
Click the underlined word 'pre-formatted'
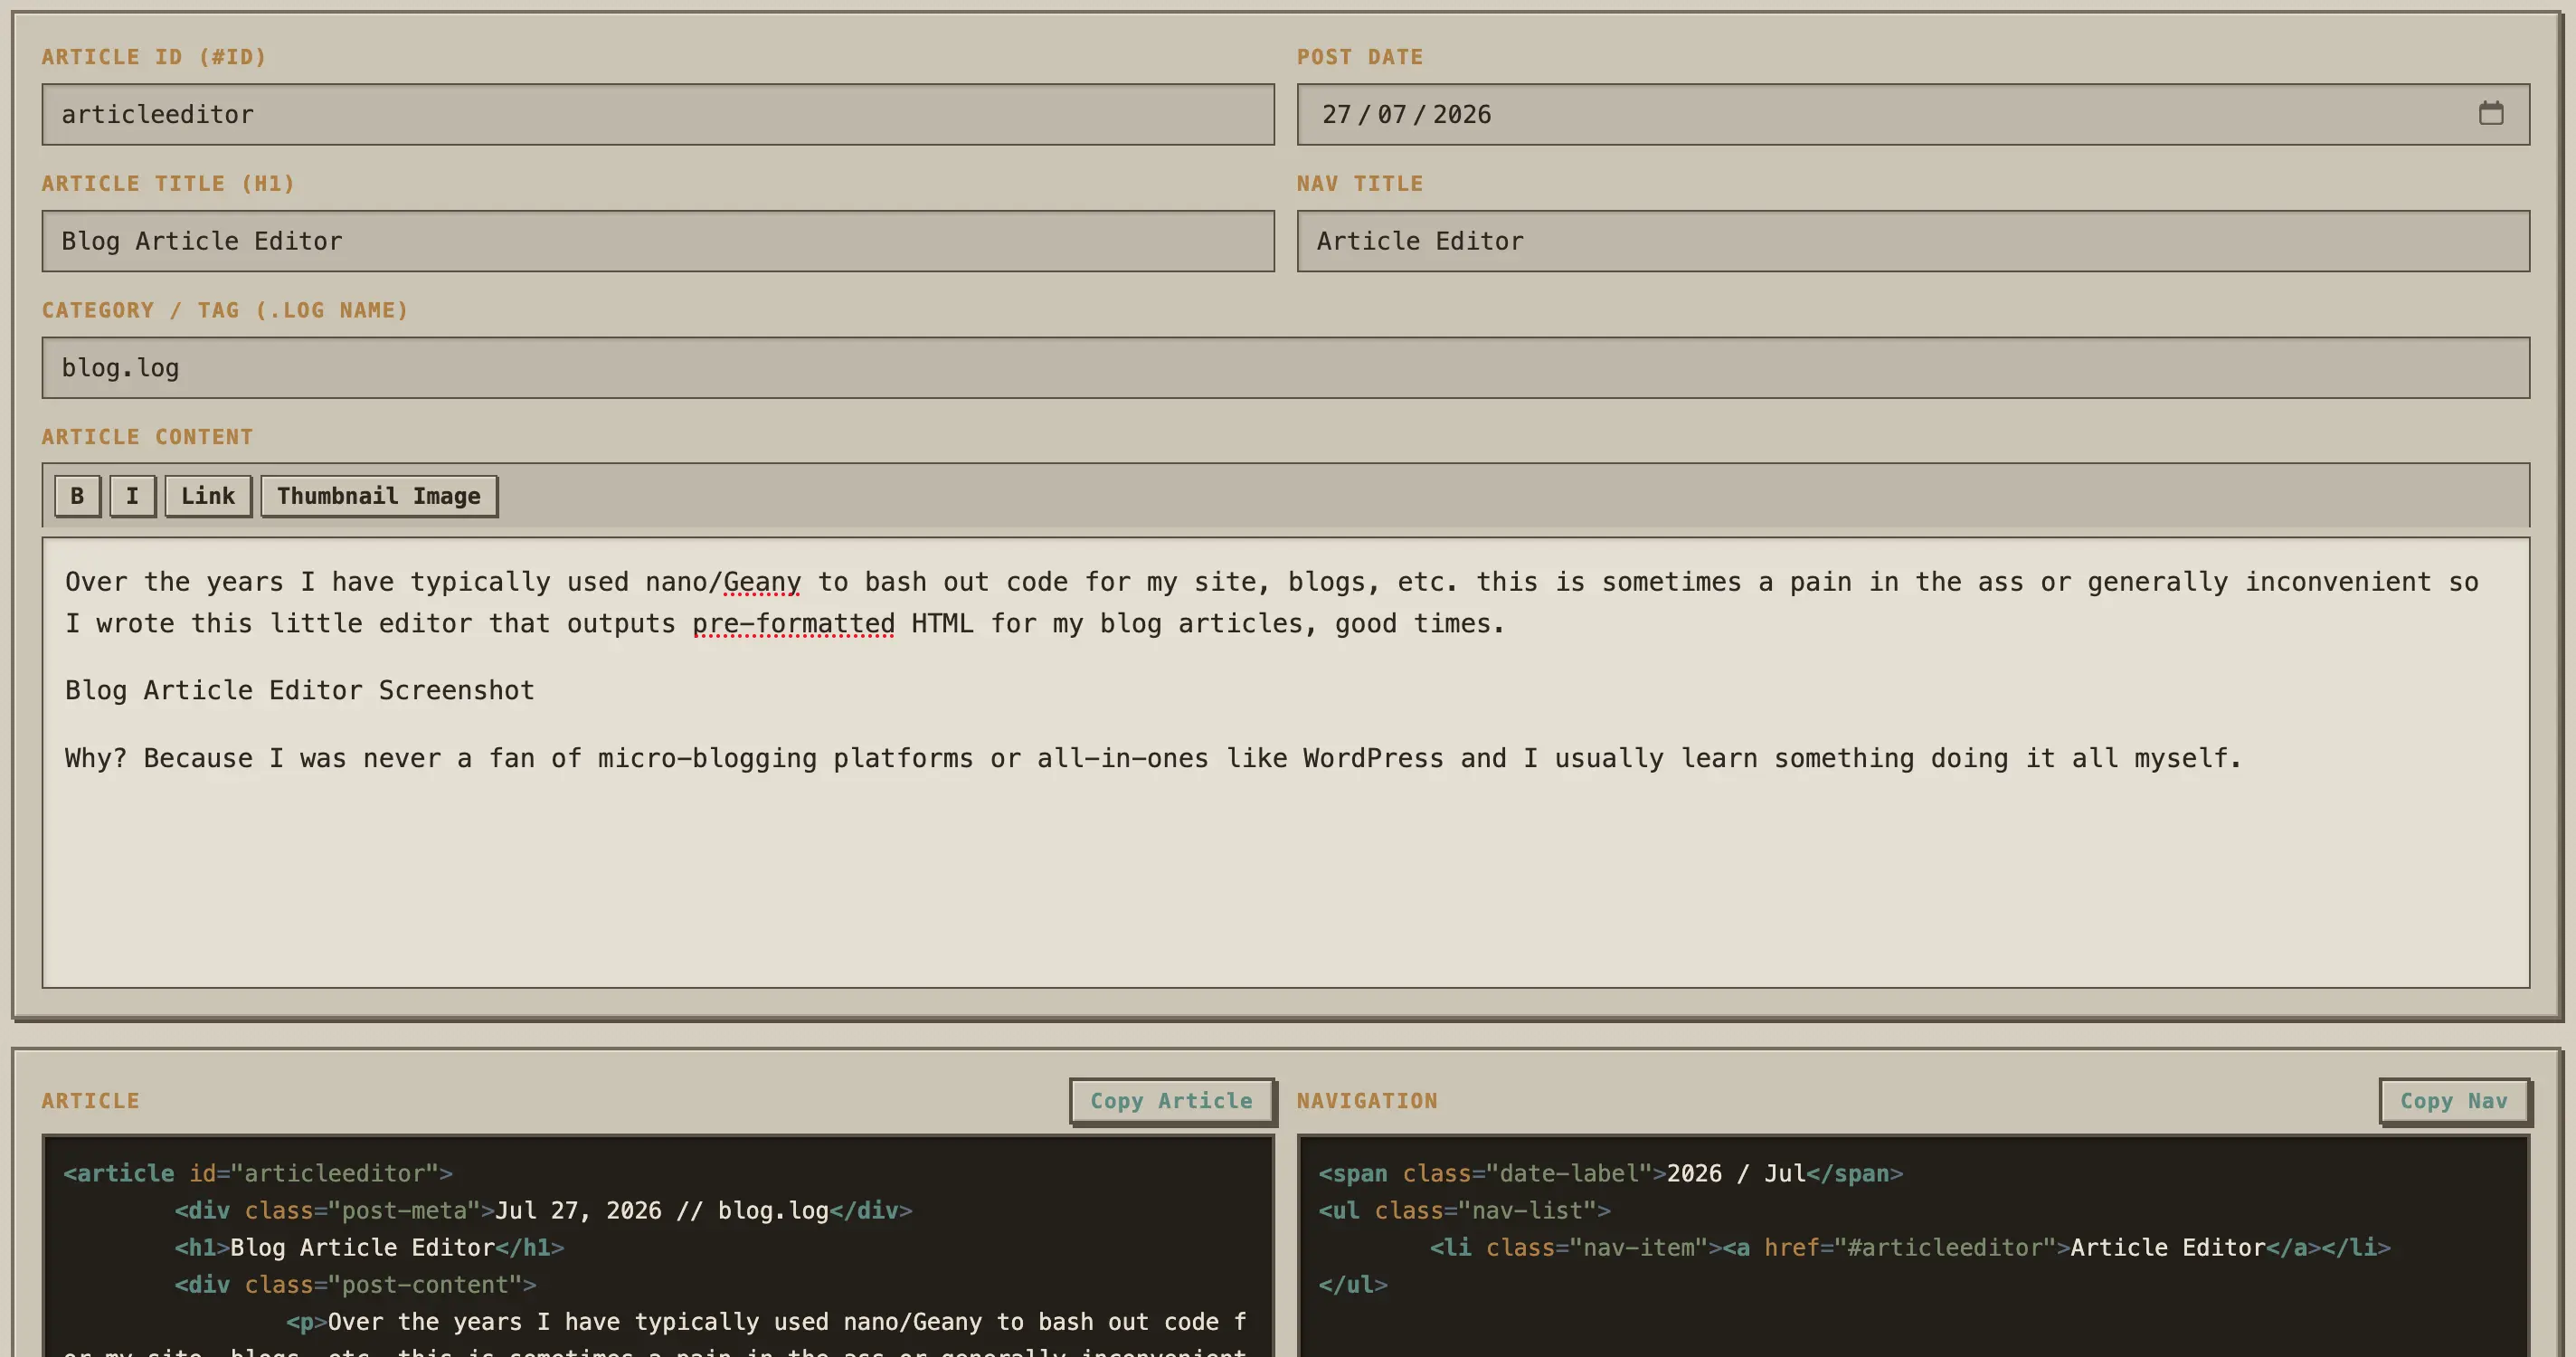click(794, 623)
